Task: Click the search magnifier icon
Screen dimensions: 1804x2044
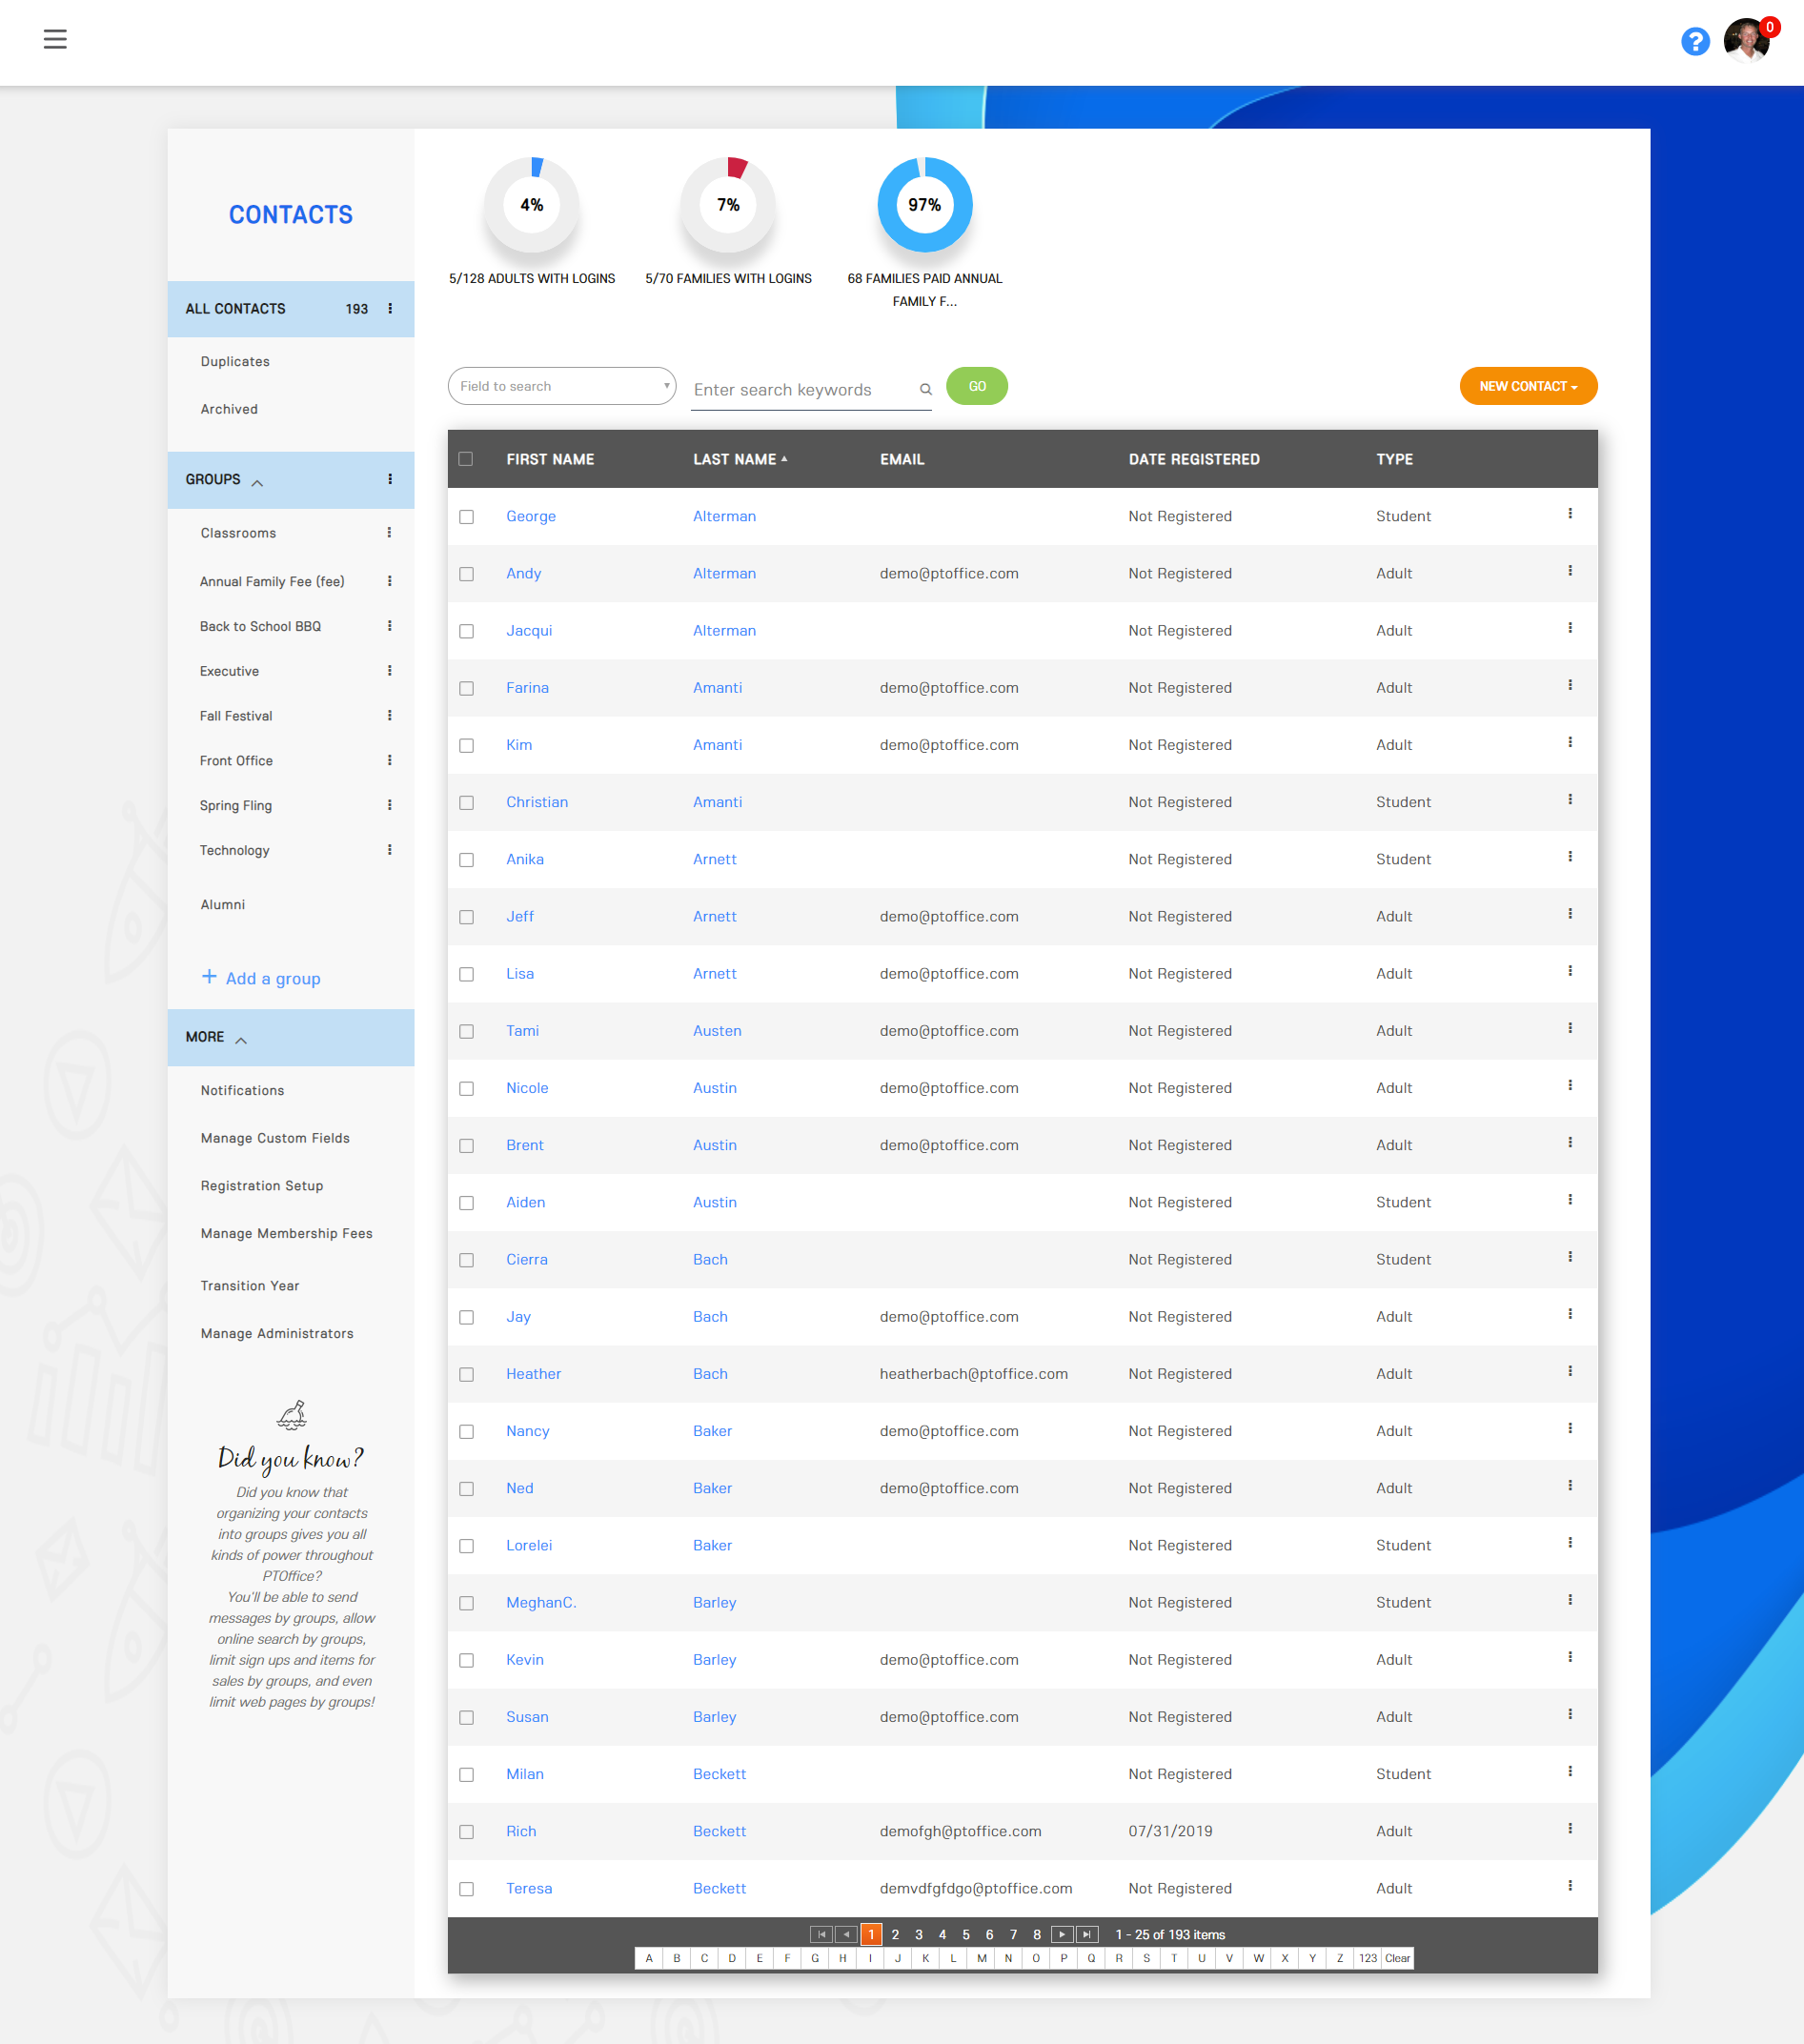Action: coord(926,389)
